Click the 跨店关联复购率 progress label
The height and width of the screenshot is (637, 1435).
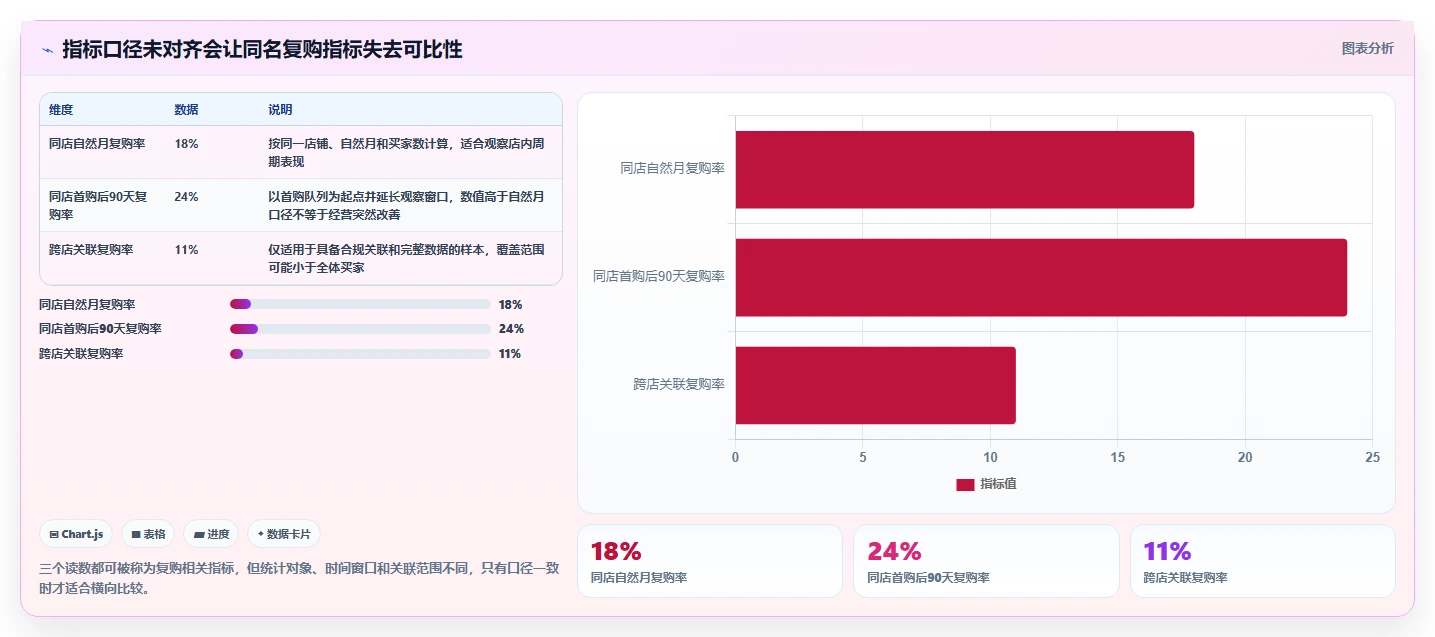81,354
